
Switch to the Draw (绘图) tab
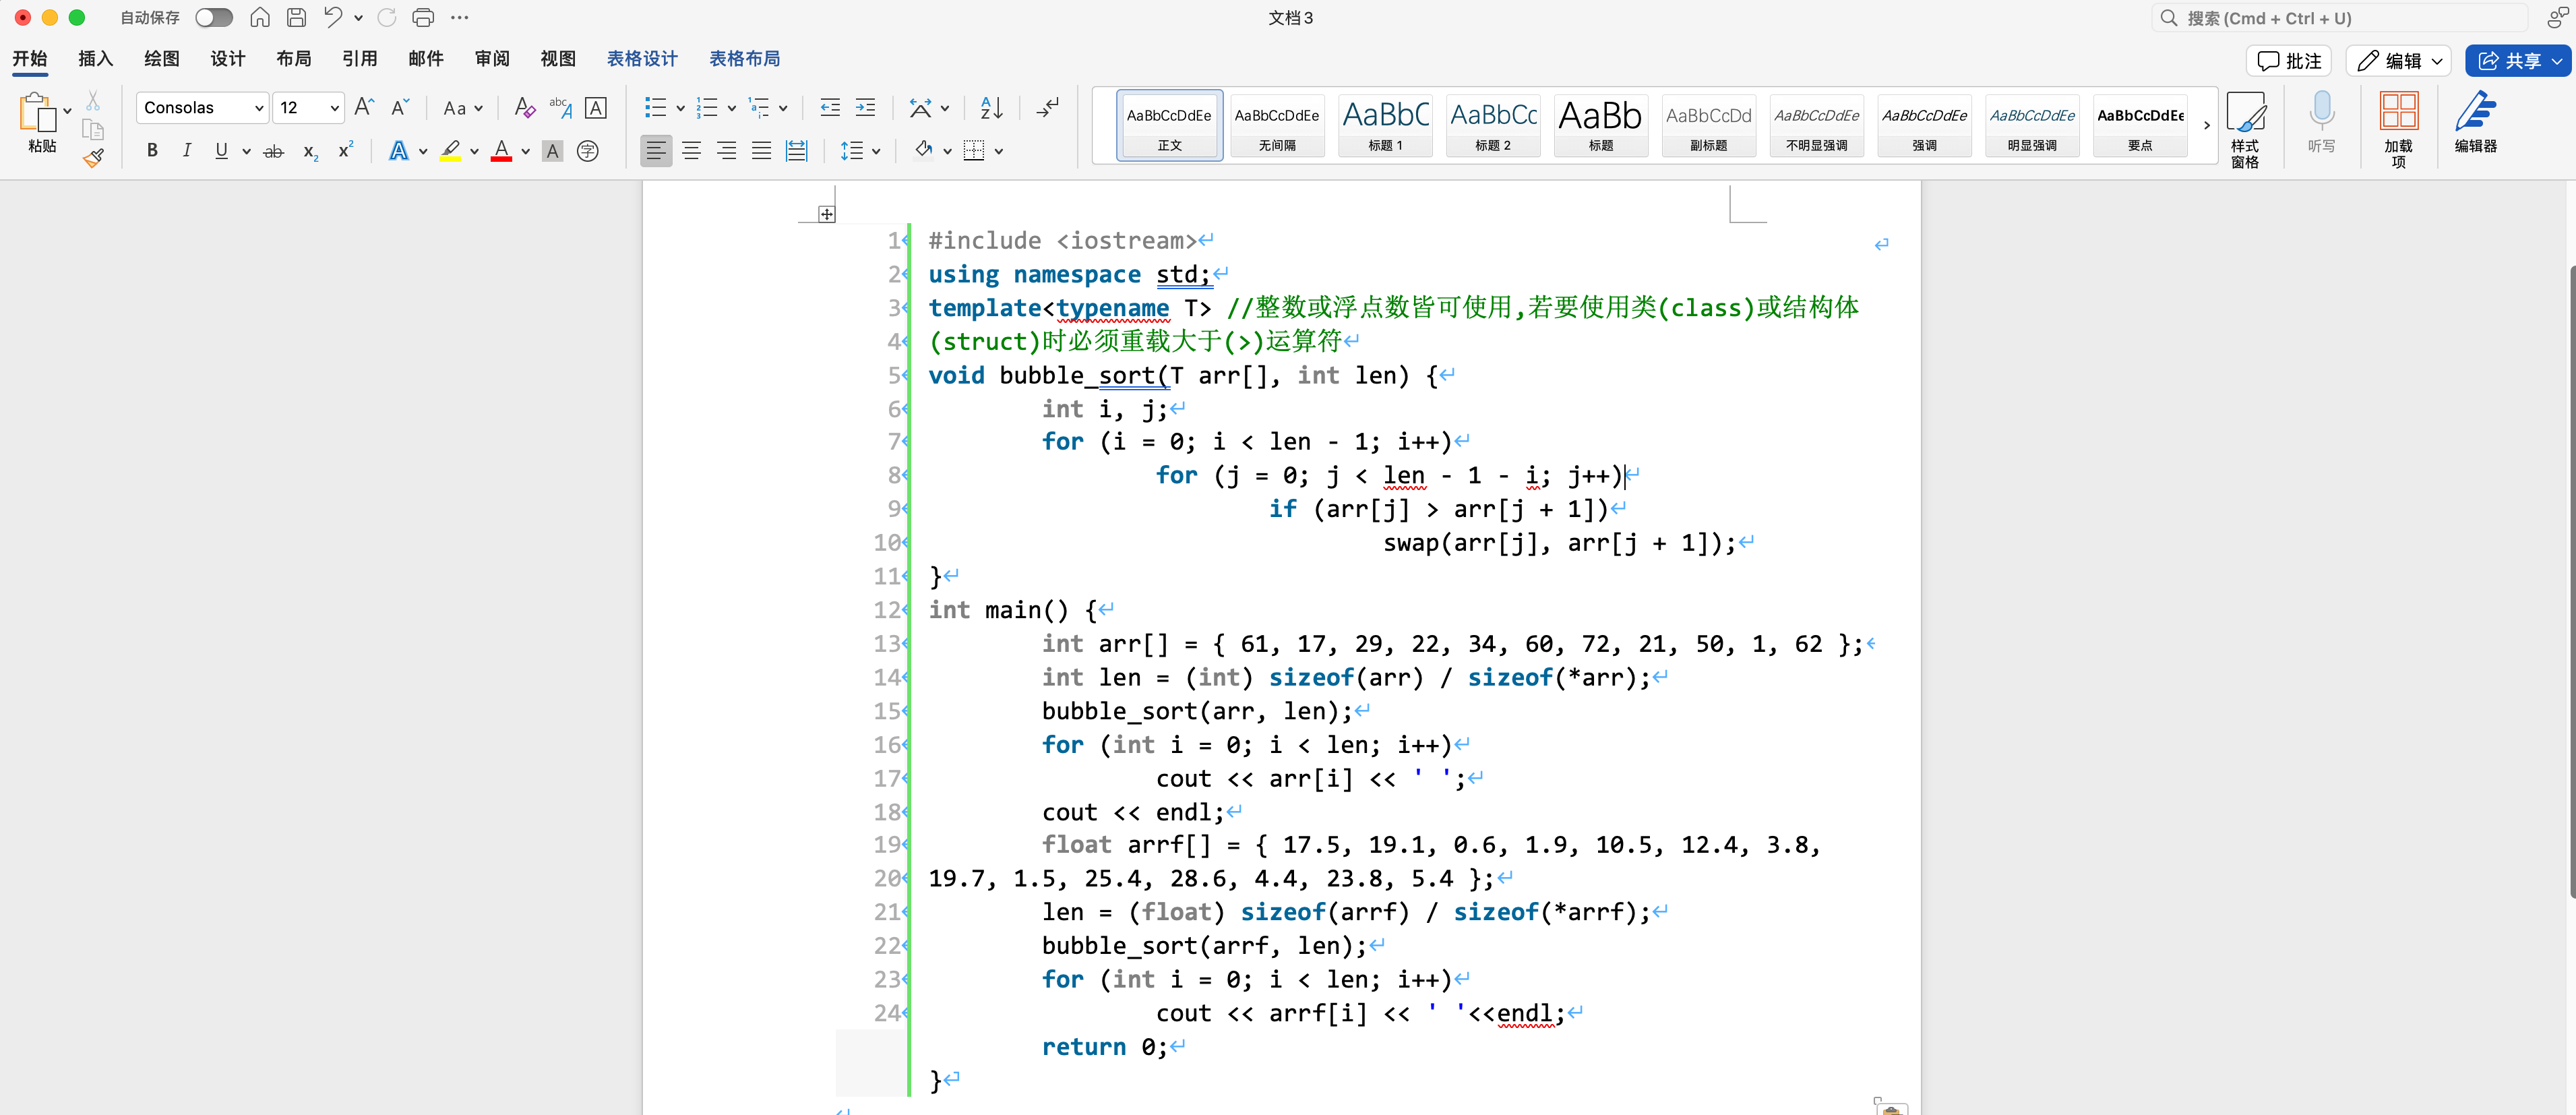pyautogui.click(x=161, y=58)
